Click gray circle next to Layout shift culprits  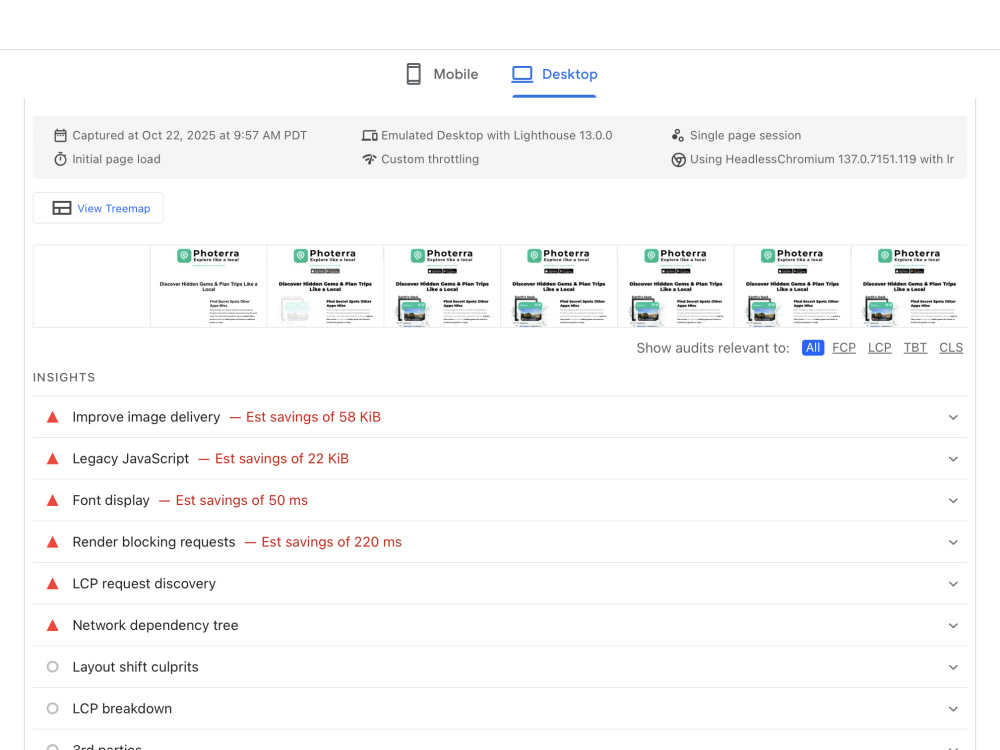[53, 666]
